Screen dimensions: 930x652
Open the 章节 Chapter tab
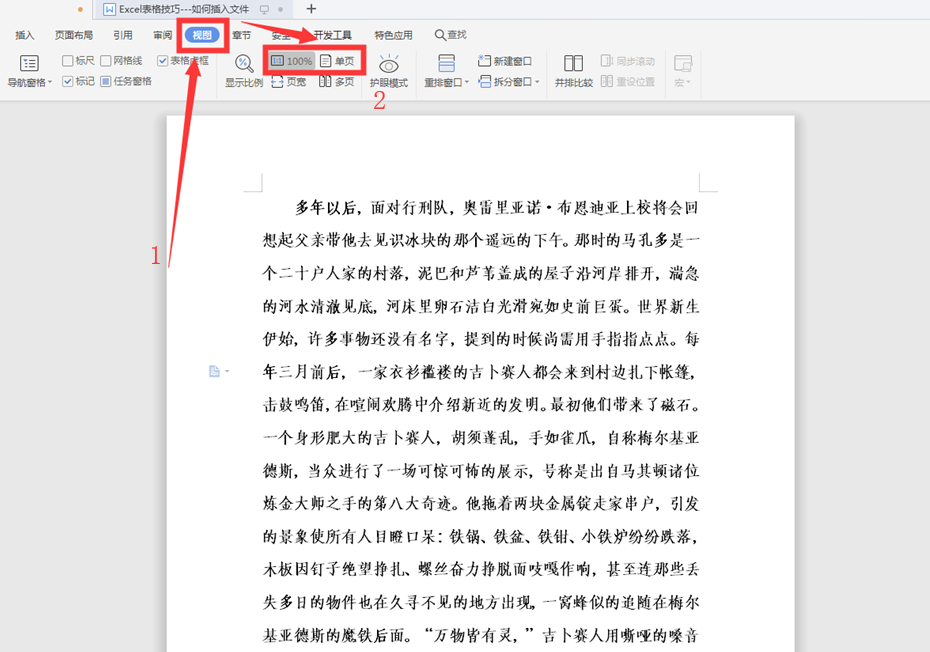(241, 35)
